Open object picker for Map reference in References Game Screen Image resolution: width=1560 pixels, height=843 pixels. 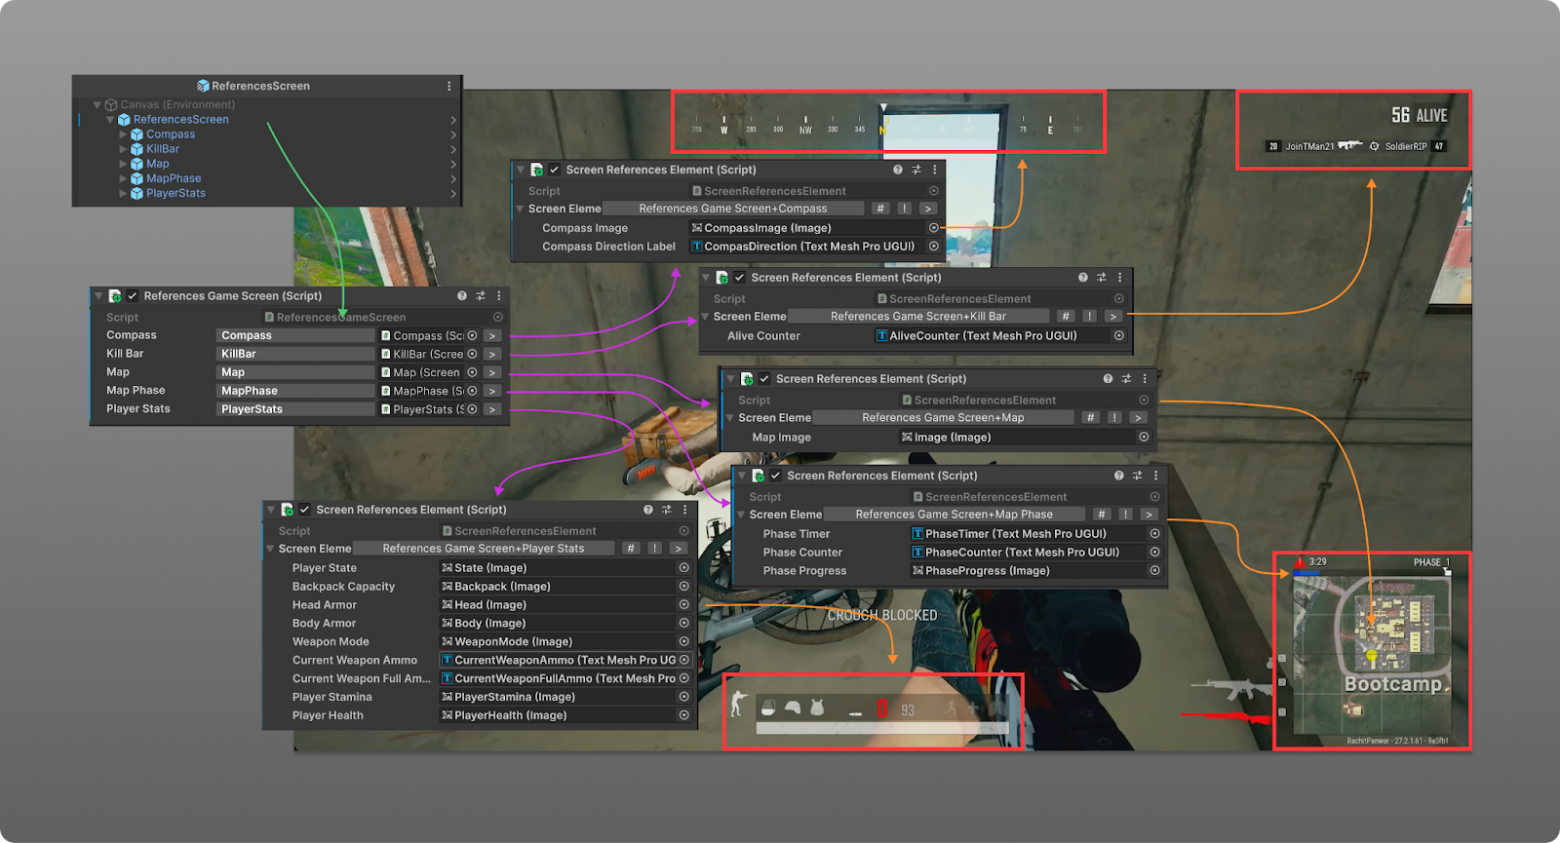(x=472, y=372)
